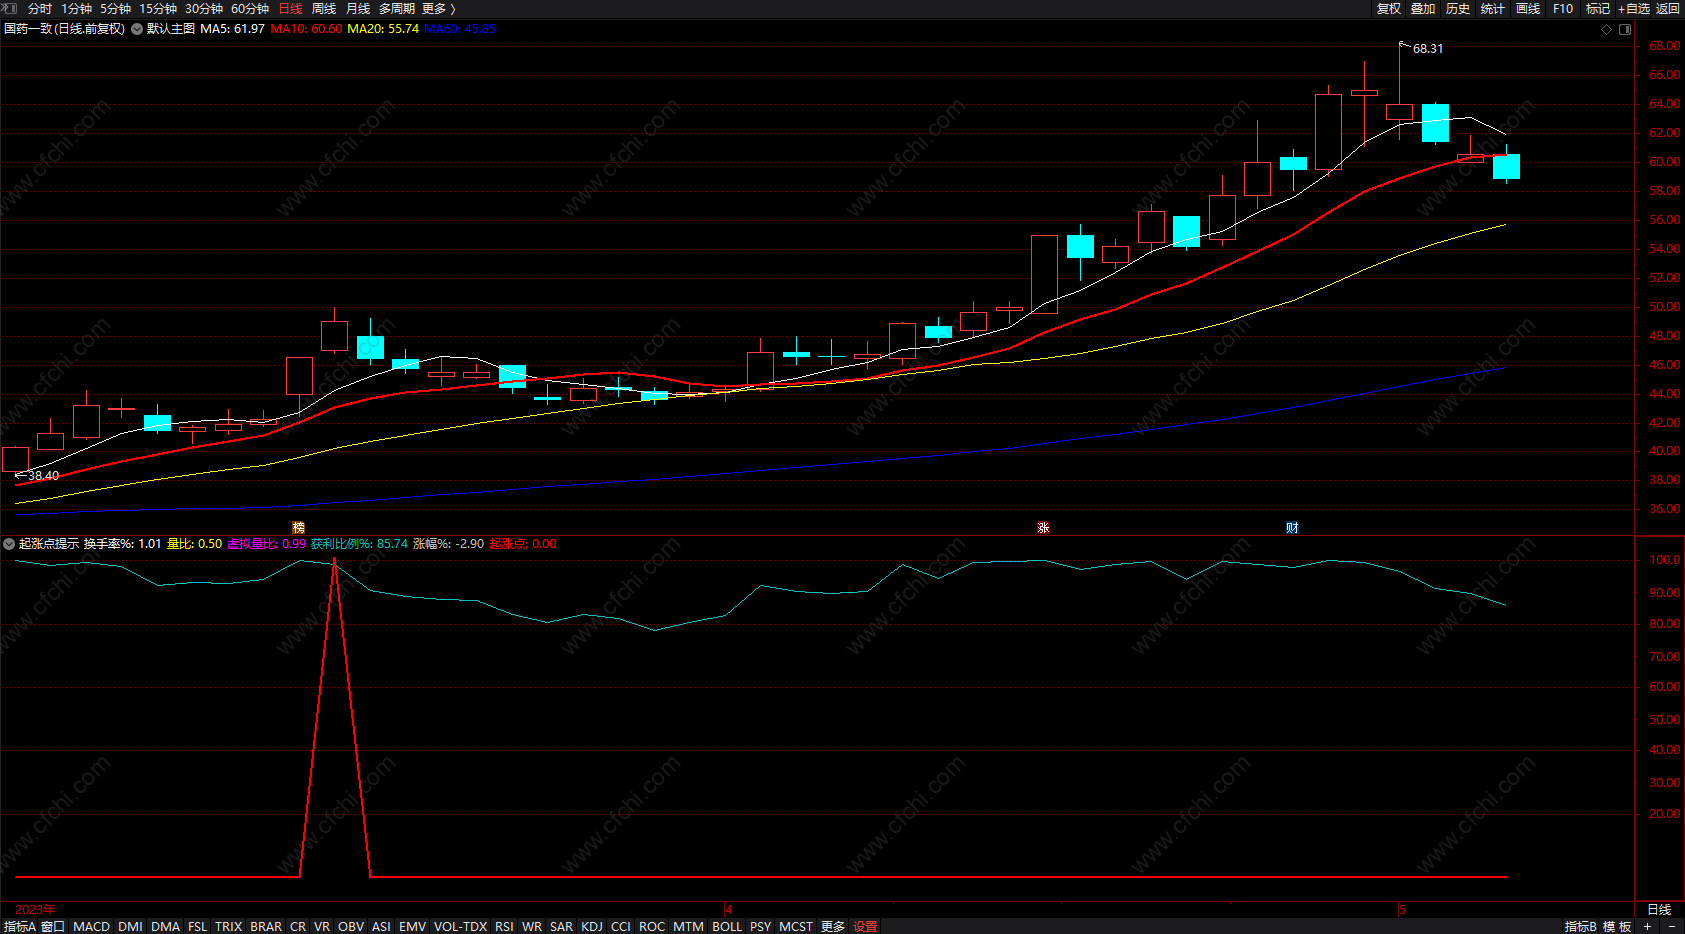Select the EMV indicator tab
1685x934 pixels.
pyautogui.click(x=412, y=926)
